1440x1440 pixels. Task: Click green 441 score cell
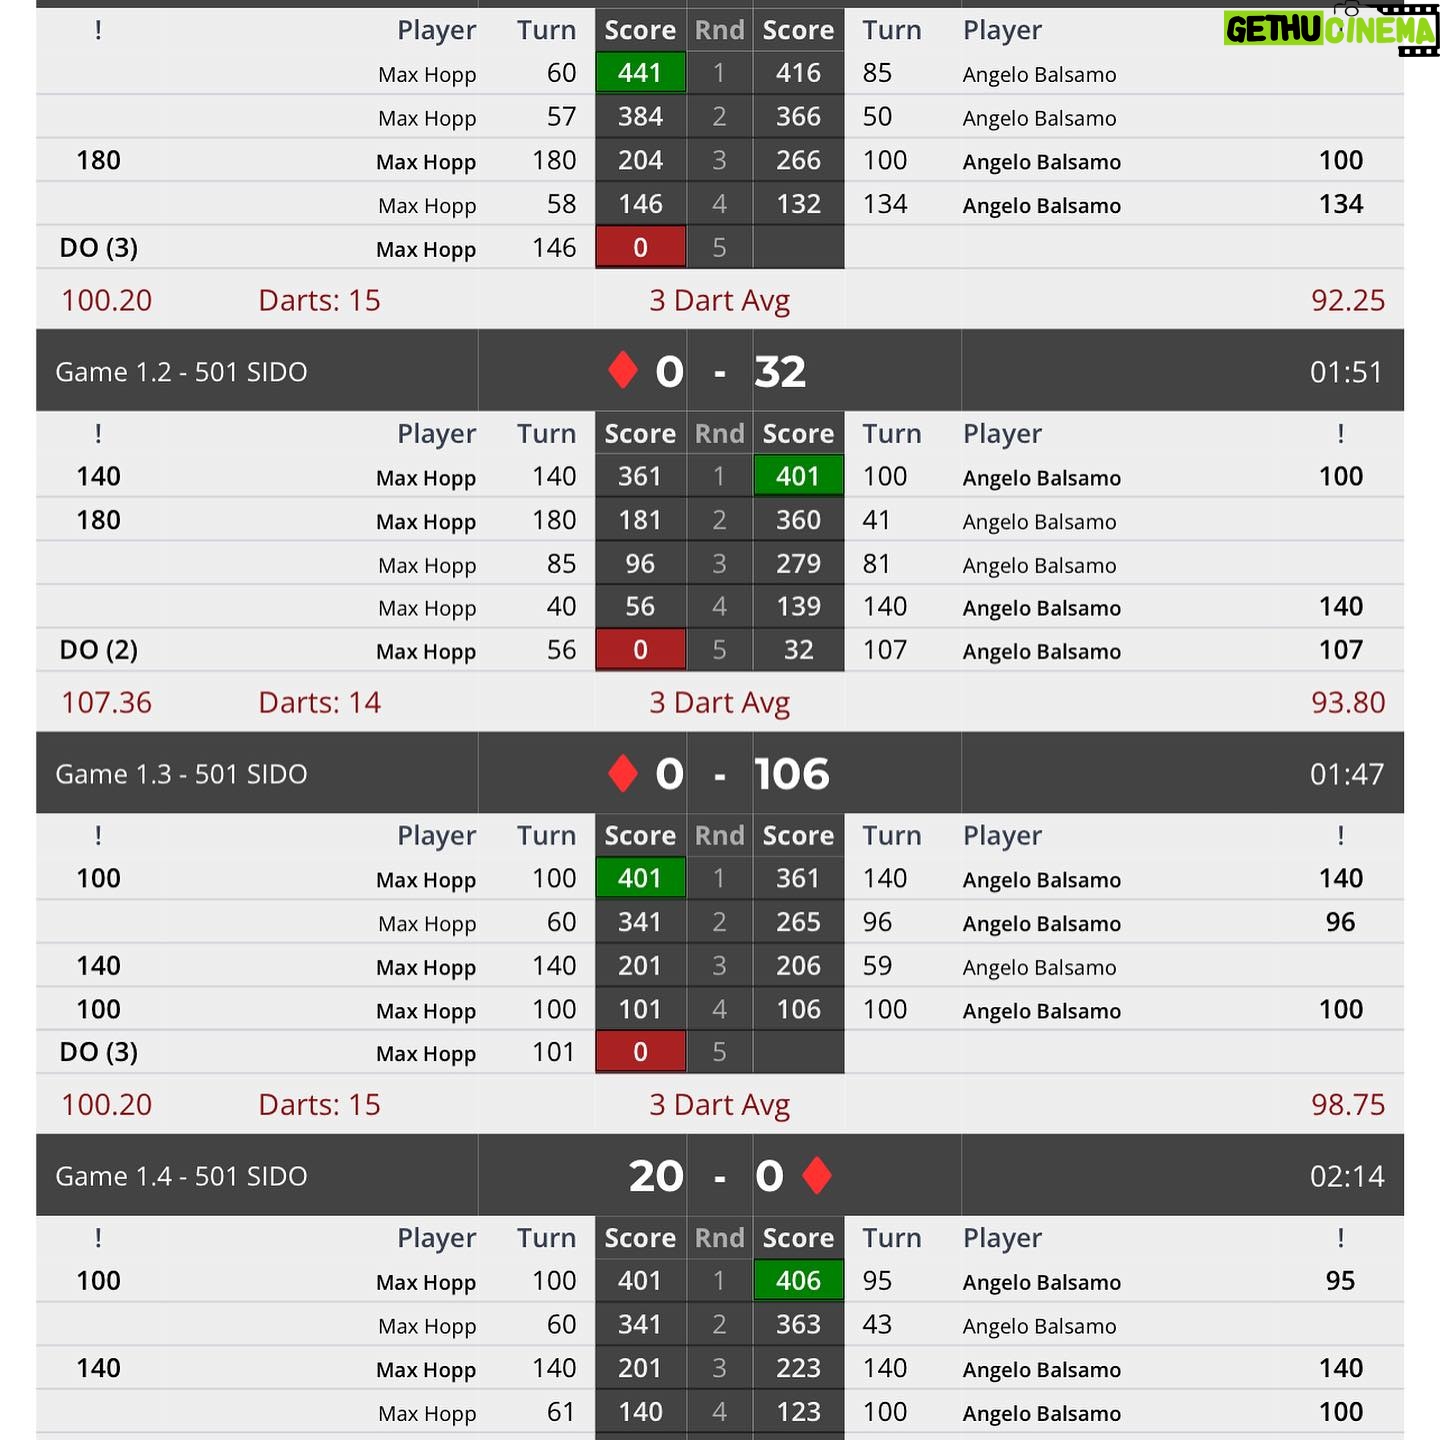pyautogui.click(x=640, y=73)
